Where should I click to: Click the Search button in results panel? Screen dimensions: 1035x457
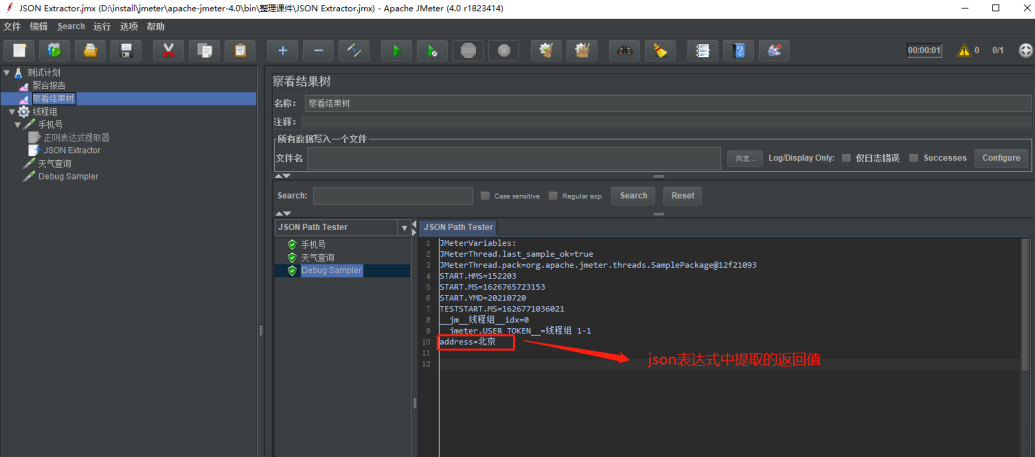[x=634, y=195]
